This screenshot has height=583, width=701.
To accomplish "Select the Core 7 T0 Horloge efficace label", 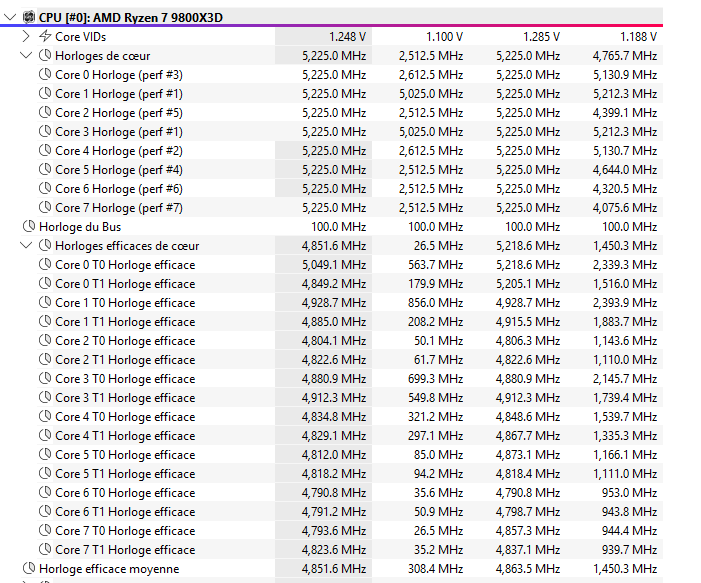I will (125, 531).
